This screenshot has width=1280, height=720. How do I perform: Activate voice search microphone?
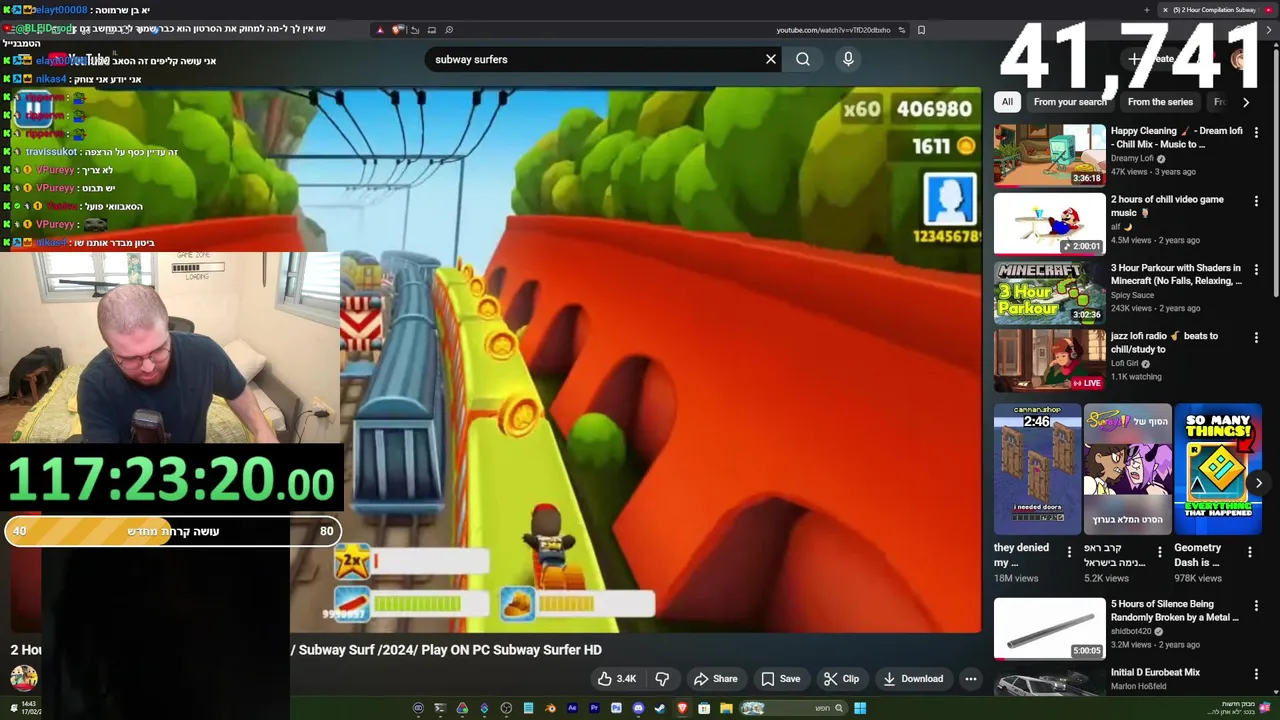(x=848, y=59)
